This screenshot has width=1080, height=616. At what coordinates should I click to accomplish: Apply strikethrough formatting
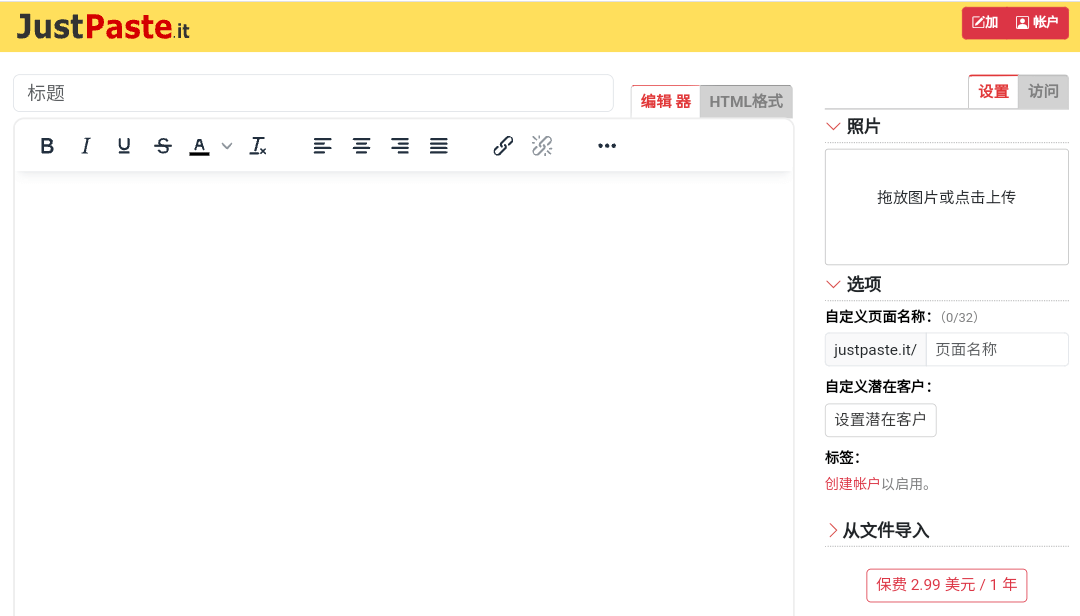pyautogui.click(x=163, y=146)
